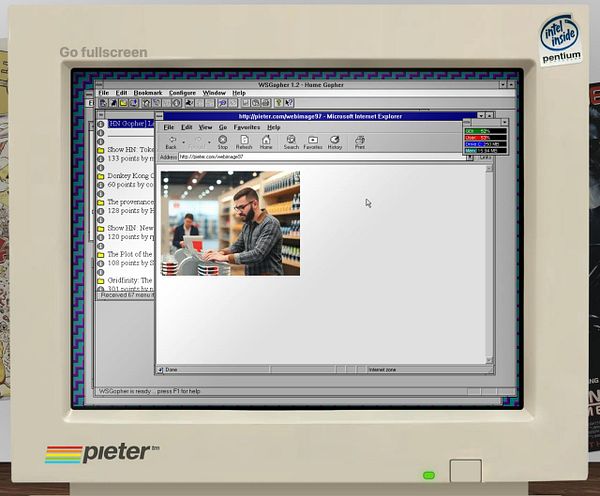This screenshot has width=600, height=496.
Task: Open the Go menu in Internet Explorer
Action: click(x=223, y=127)
